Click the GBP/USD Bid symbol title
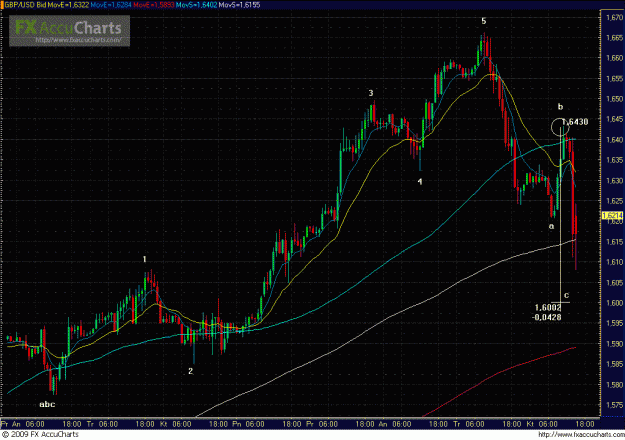This screenshot has width=625, height=440. (x=24, y=5)
